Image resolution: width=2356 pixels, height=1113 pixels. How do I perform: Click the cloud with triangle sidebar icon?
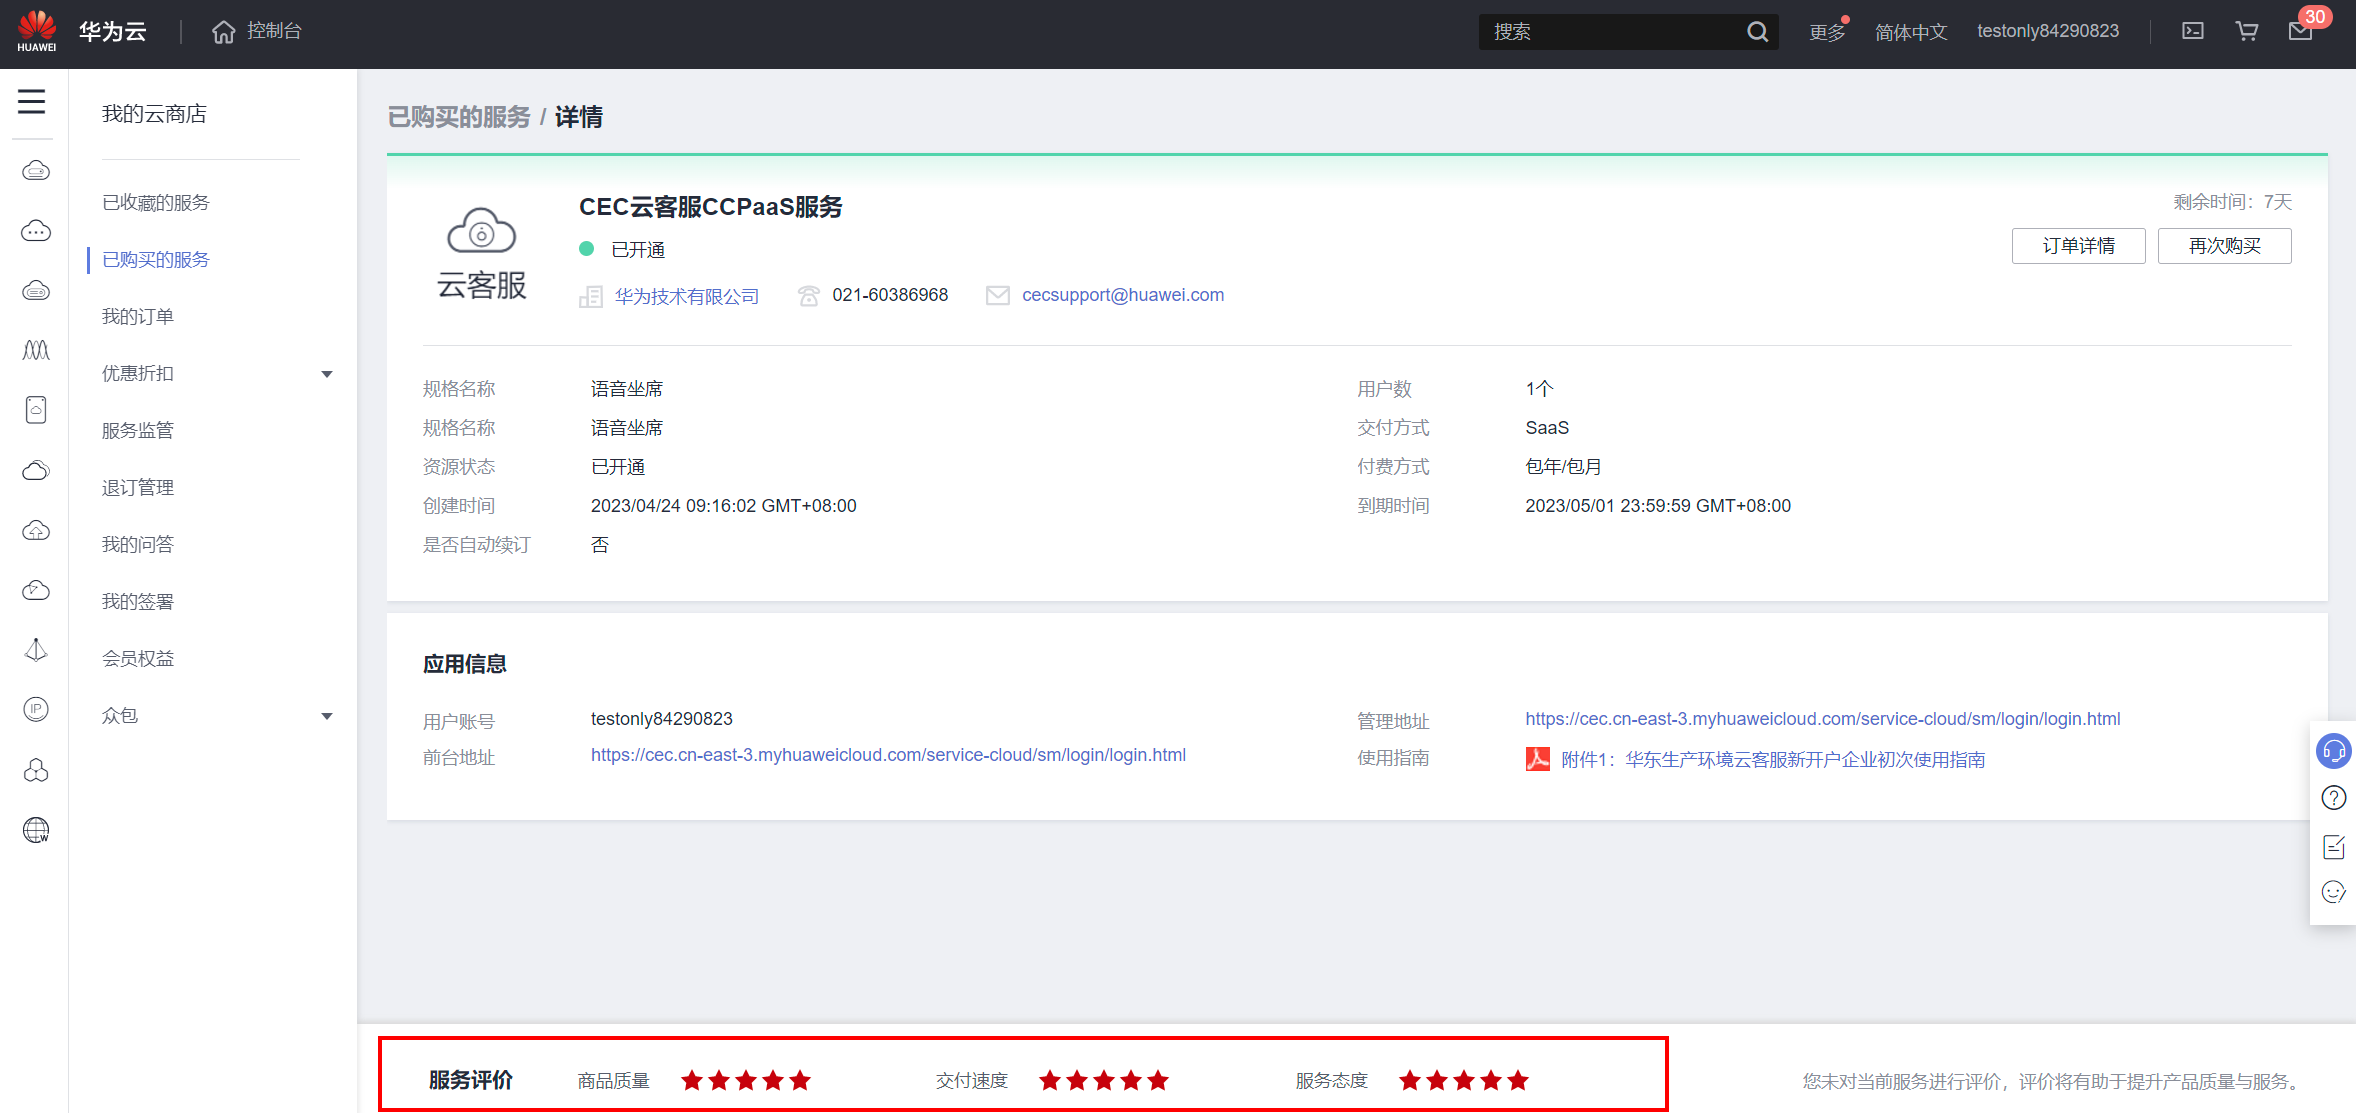coord(36,590)
